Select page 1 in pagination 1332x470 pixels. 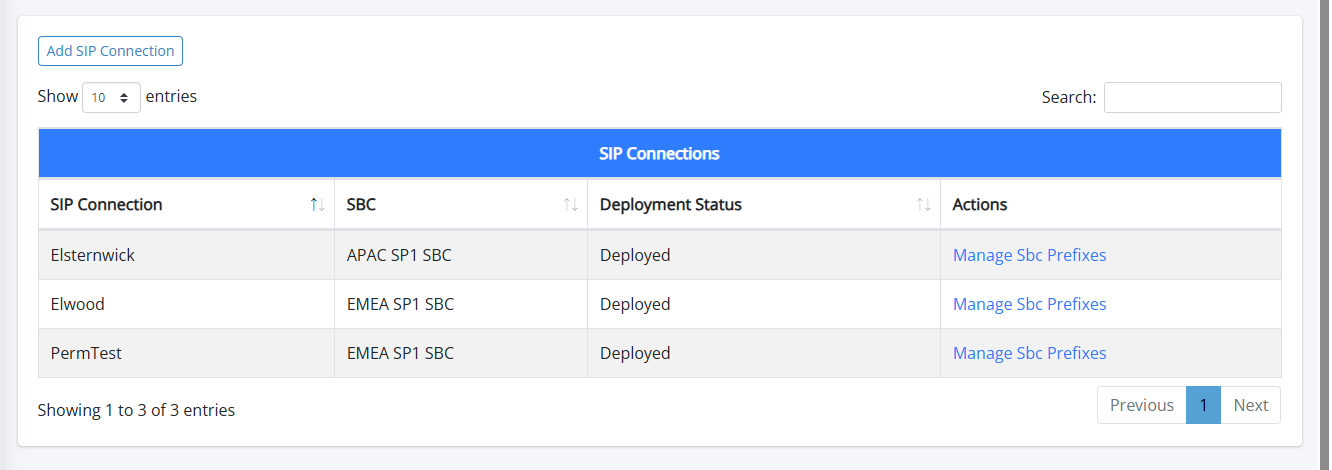(1203, 405)
